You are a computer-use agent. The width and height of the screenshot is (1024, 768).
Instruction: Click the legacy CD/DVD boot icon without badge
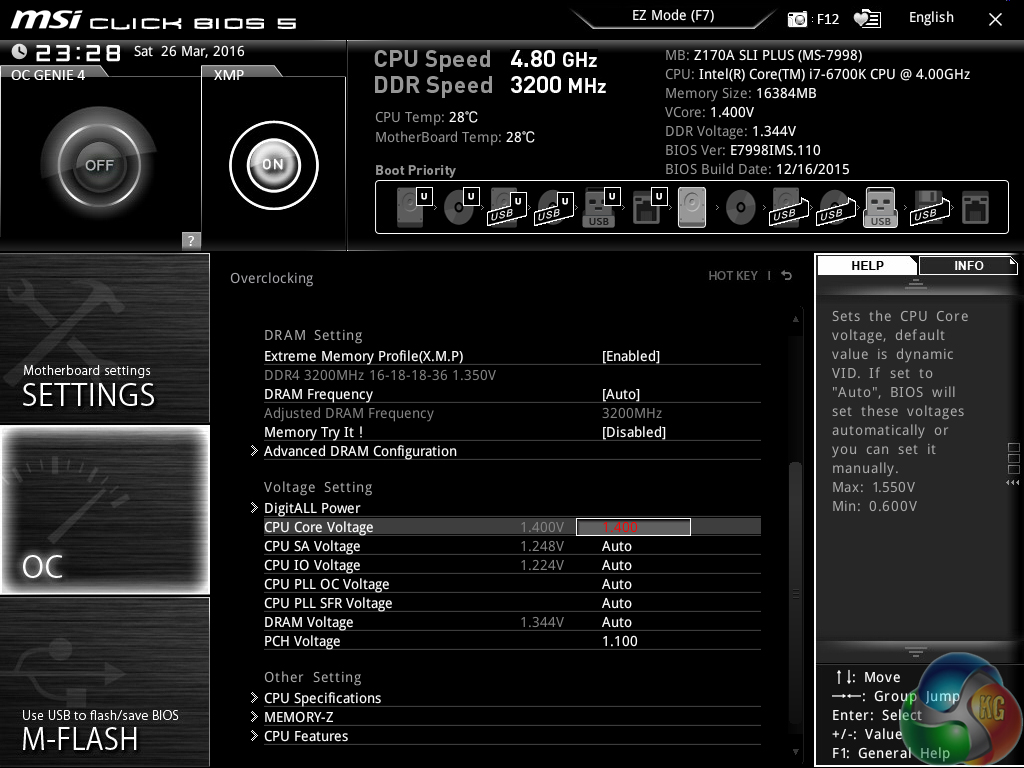point(741,208)
